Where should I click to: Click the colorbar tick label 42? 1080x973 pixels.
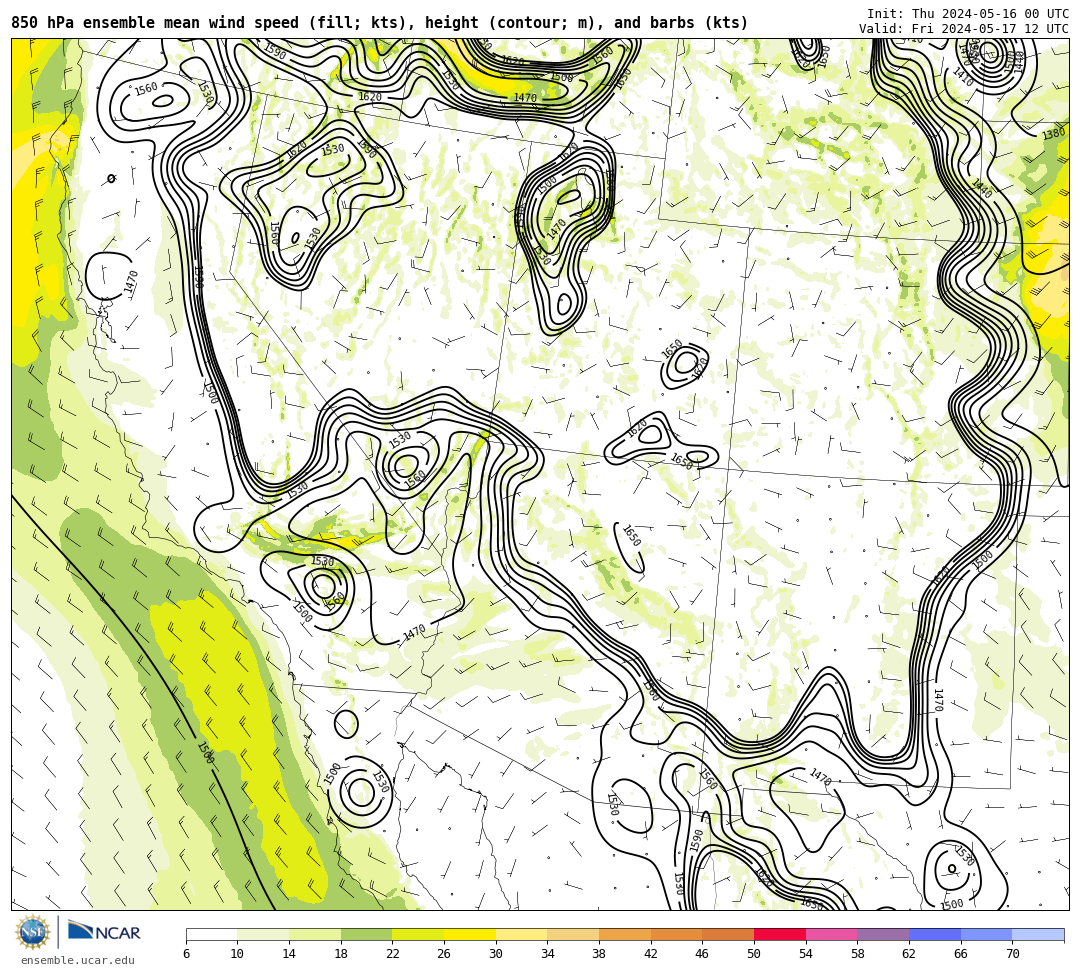[x=651, y=954]
